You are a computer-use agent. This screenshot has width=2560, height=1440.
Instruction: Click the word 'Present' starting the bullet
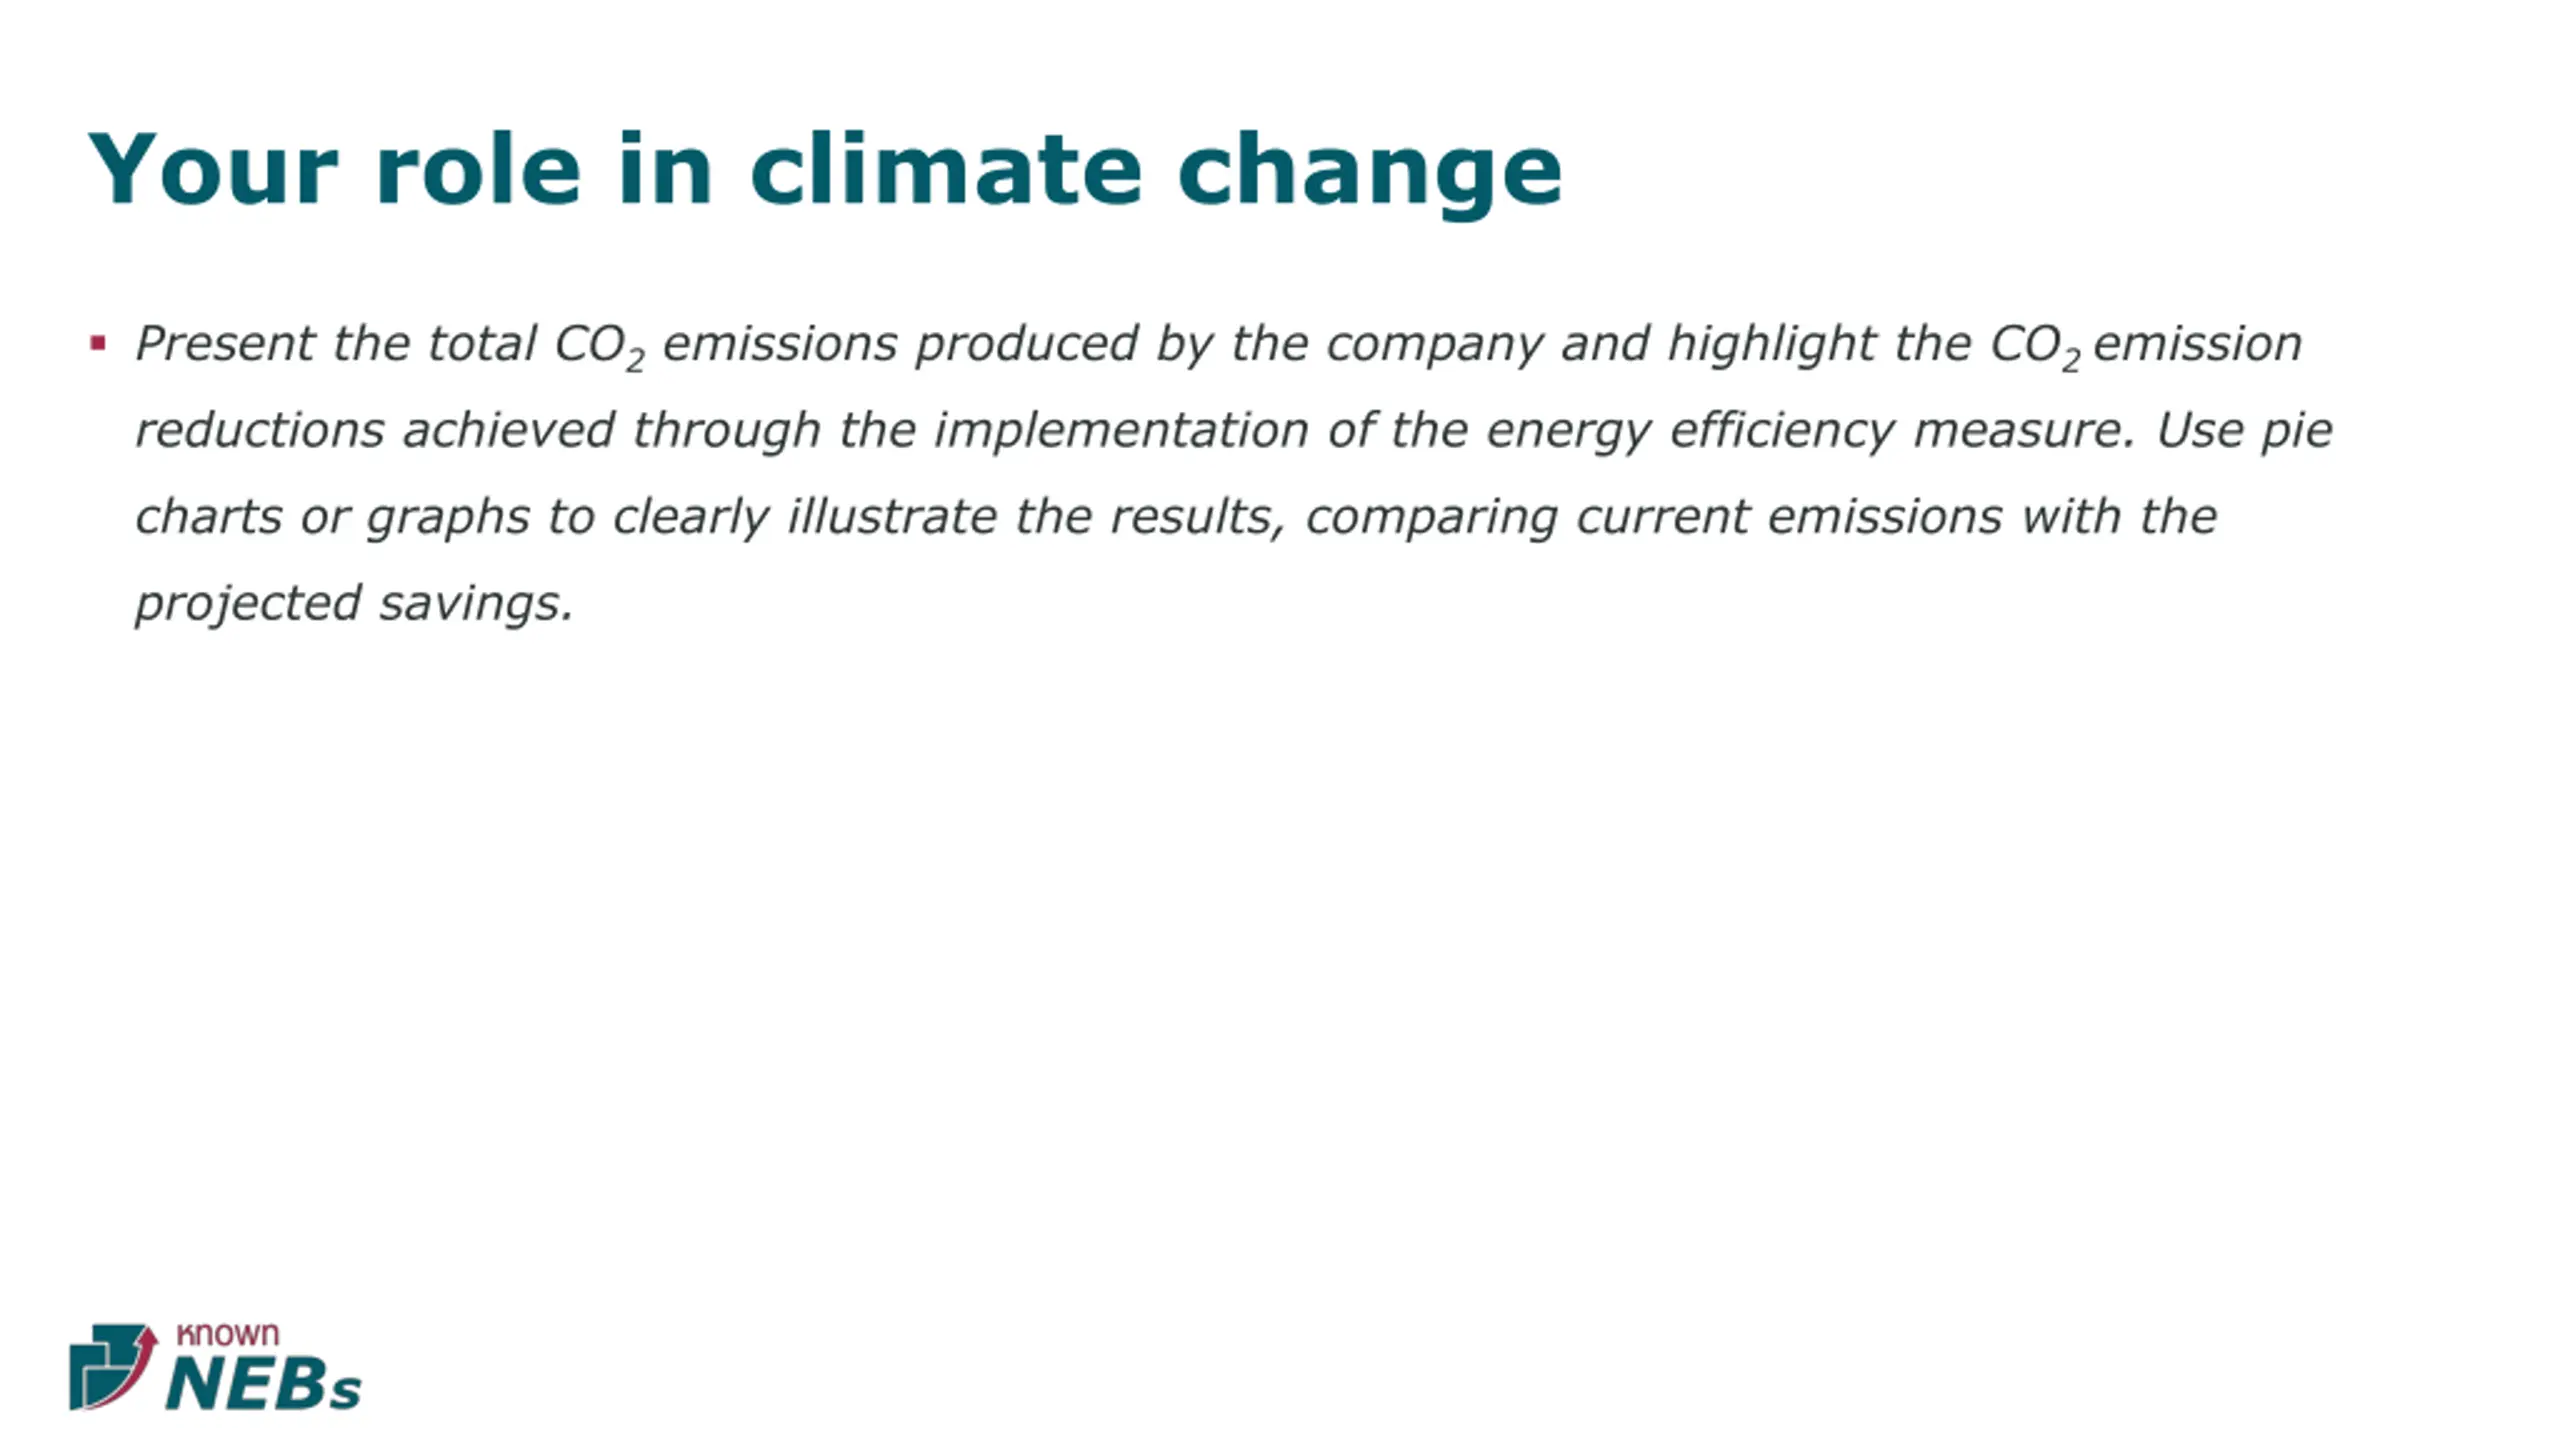224,344
